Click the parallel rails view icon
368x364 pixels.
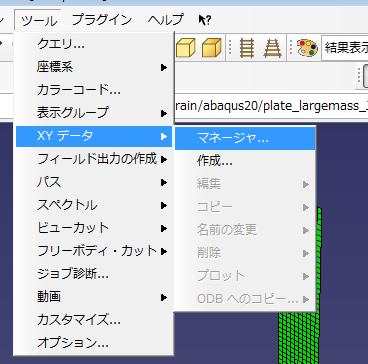pos(247,48)
